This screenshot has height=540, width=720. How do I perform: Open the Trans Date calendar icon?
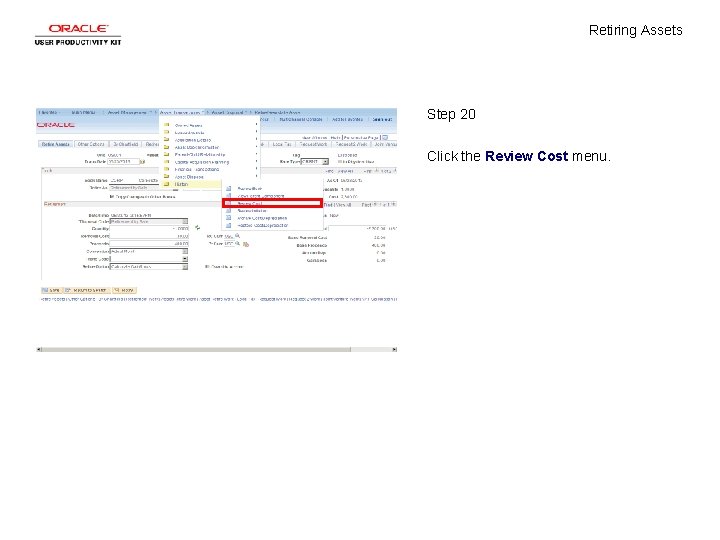[x=142, y=162]
